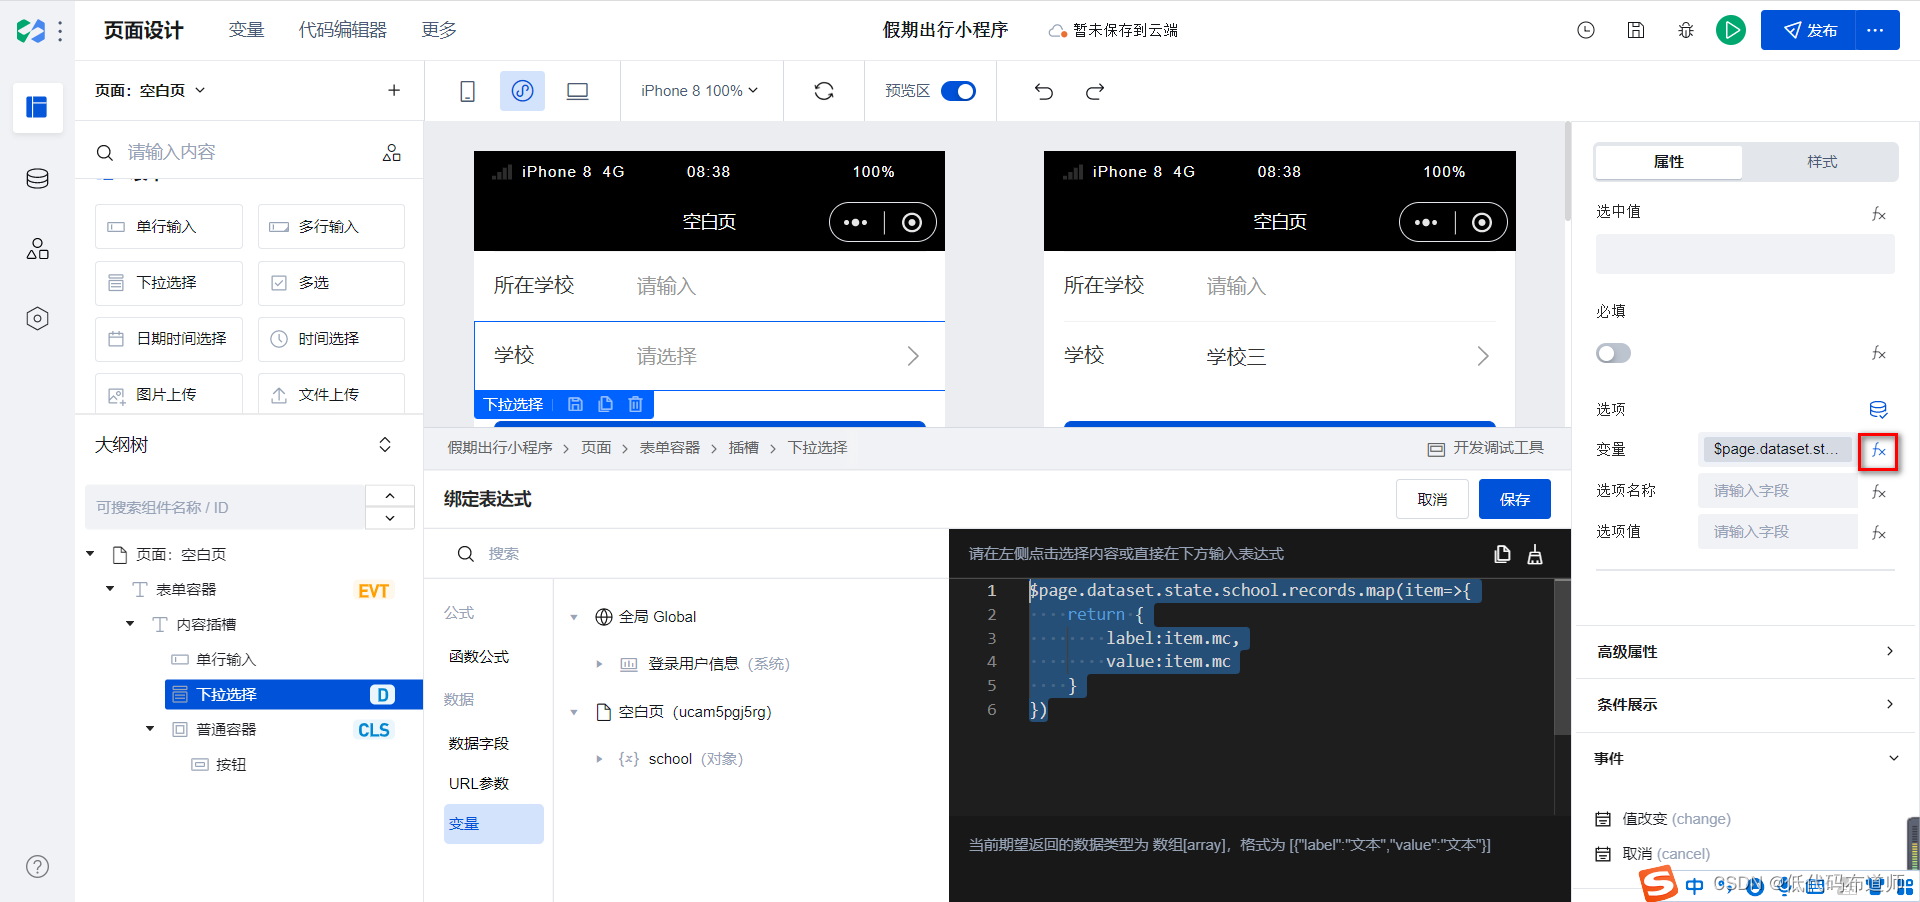
Task: Refresh the preview canvas
Action: [x=824, y=91]
